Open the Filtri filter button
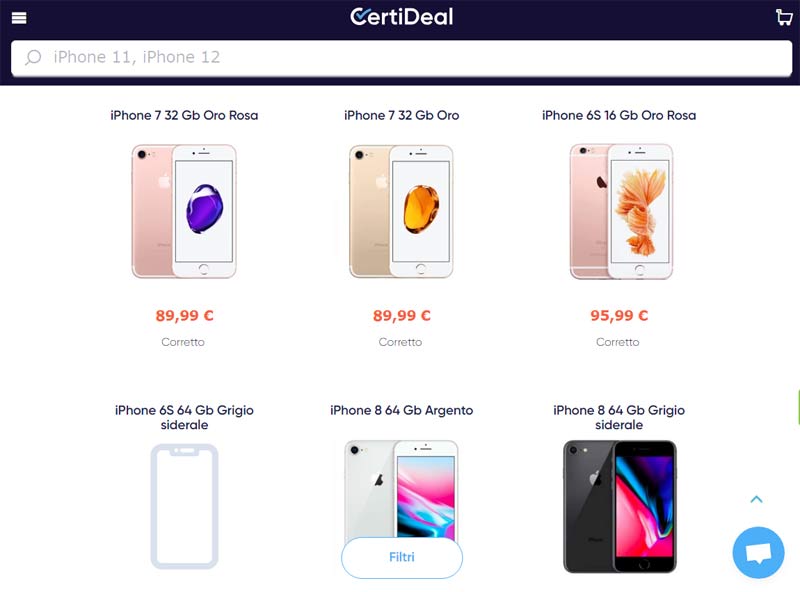The height and width of the screenshot is (592, 800). tap(402, 557)
